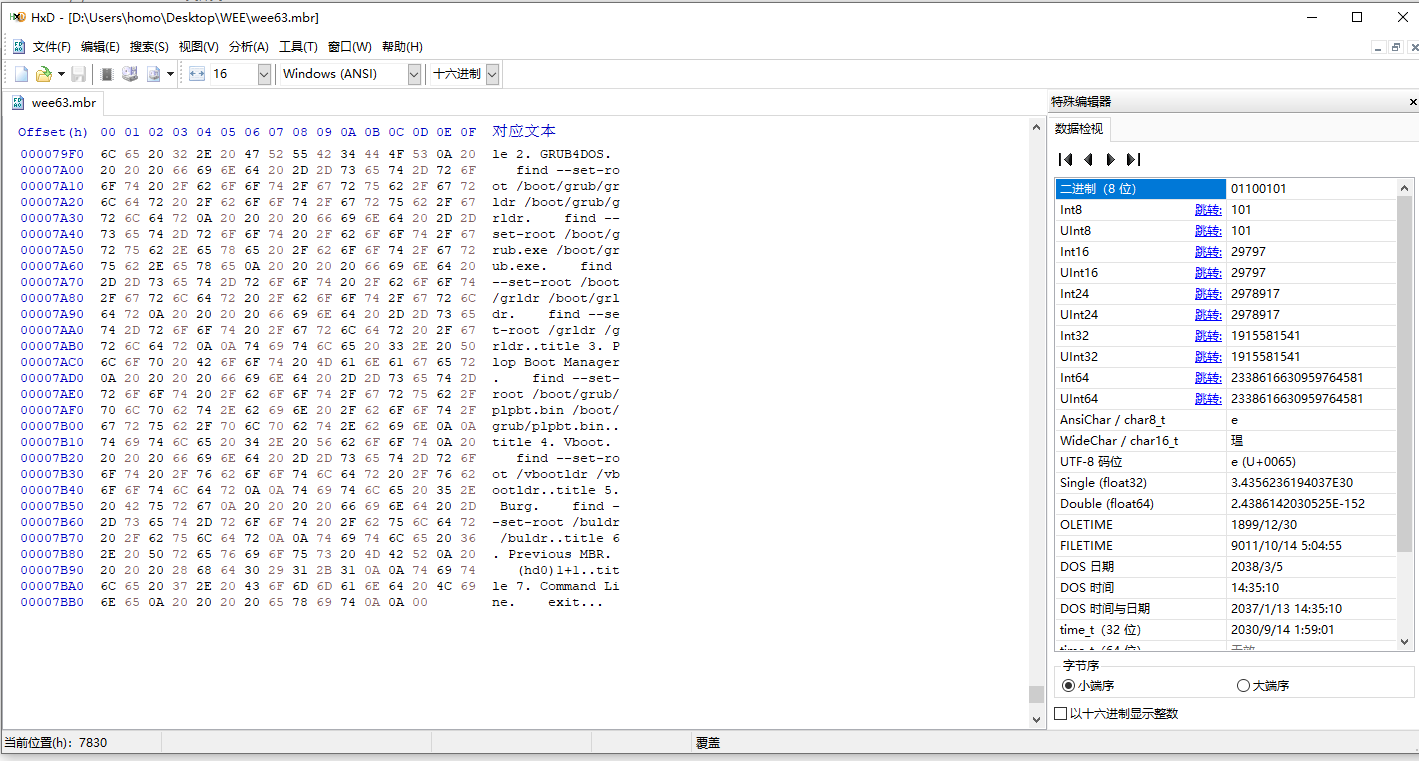This screenshot has height=761, width=1419.
Task: Click offset 00007A00 in the hex view
Action: (x=52, y=170)
